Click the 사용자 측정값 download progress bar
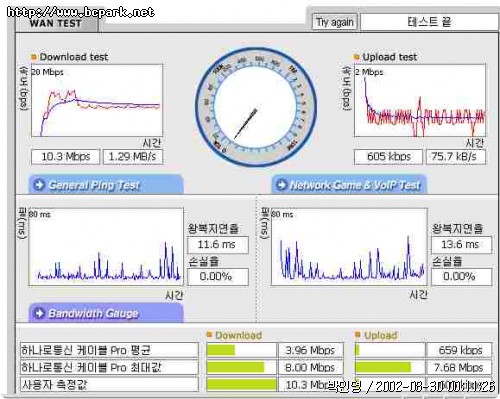The width and height of the screenshot is (500, 399). point(242,385)
